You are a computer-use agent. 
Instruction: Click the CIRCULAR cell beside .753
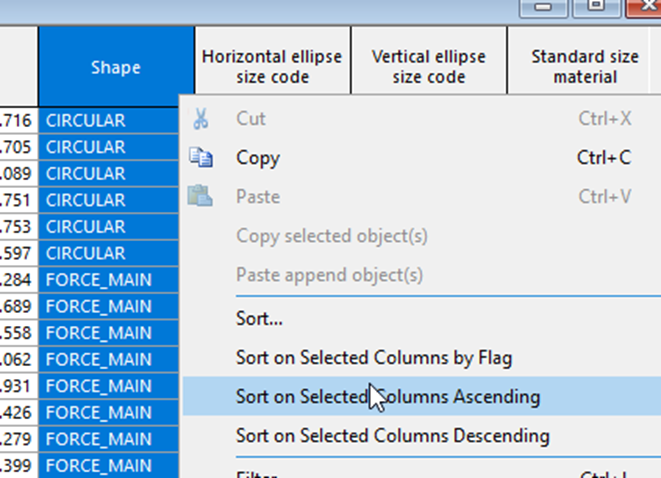tap(108, 227)
